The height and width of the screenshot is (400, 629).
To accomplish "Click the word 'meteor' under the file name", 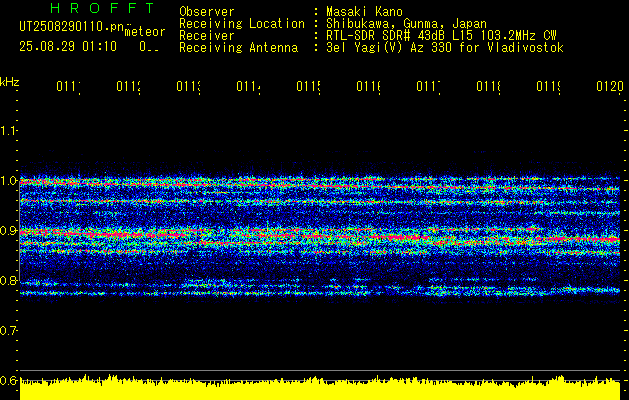I will 145,32.
